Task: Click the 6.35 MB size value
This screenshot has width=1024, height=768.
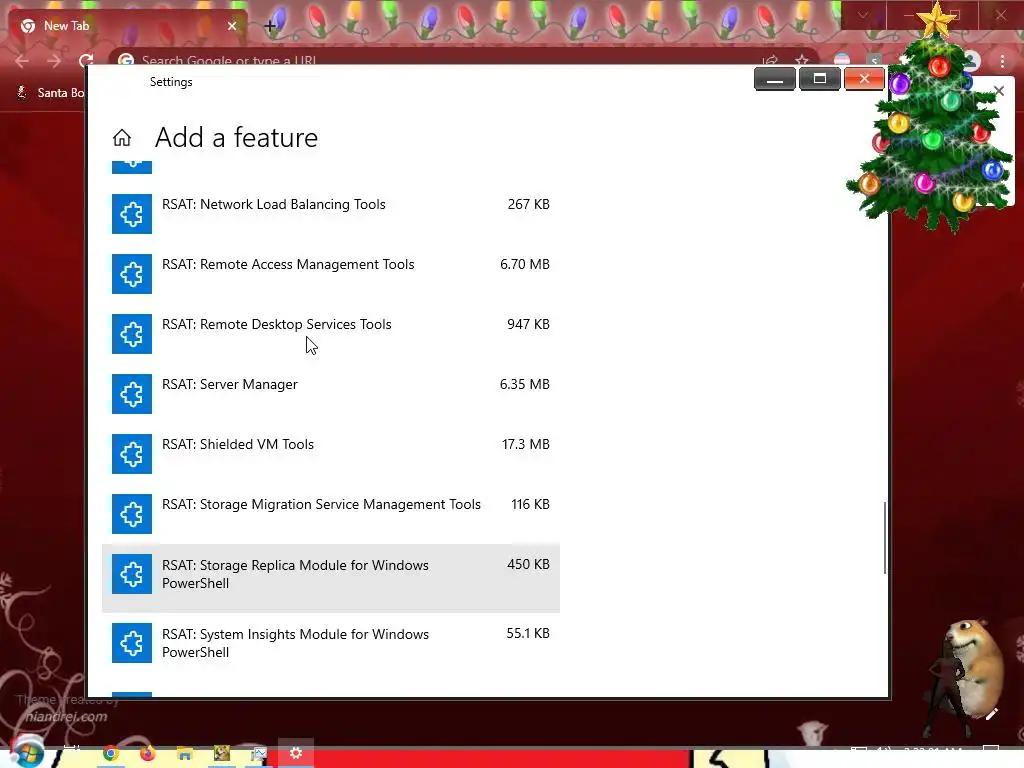Action: pyautogui.click(x=524, y=385)
